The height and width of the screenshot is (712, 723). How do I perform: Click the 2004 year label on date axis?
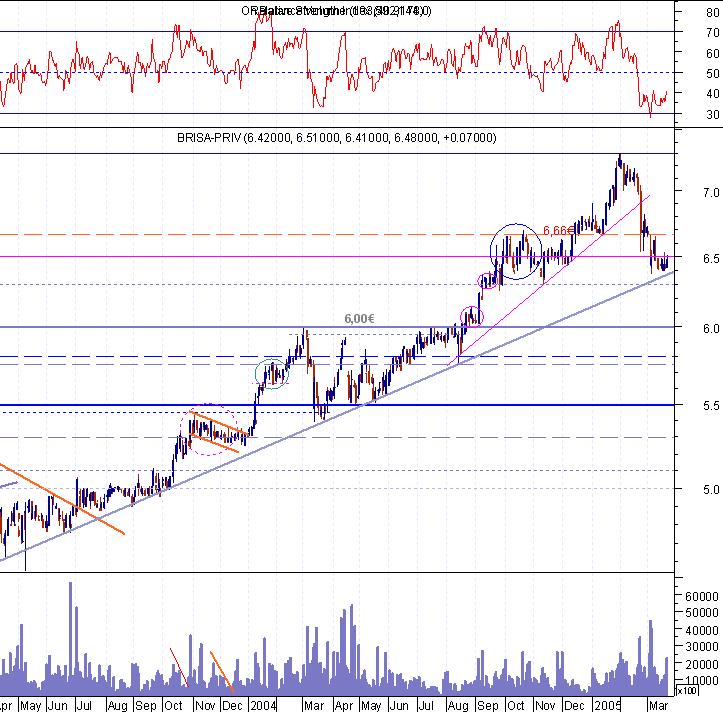[263, 706]
